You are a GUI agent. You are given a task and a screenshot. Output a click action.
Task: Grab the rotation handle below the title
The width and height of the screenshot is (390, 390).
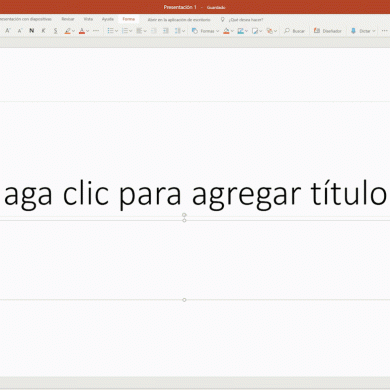[184, 215]
